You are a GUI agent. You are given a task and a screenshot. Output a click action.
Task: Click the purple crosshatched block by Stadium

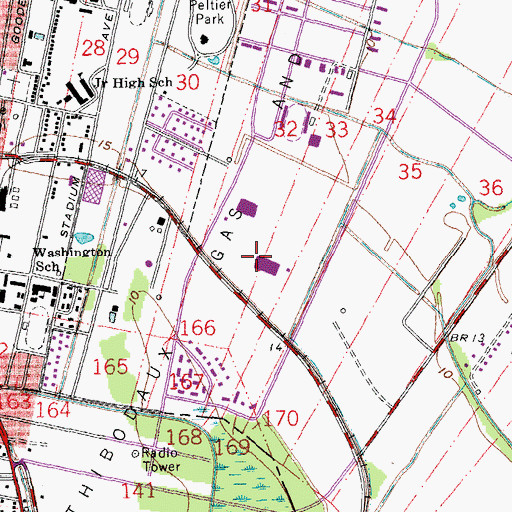coord(94,186)
